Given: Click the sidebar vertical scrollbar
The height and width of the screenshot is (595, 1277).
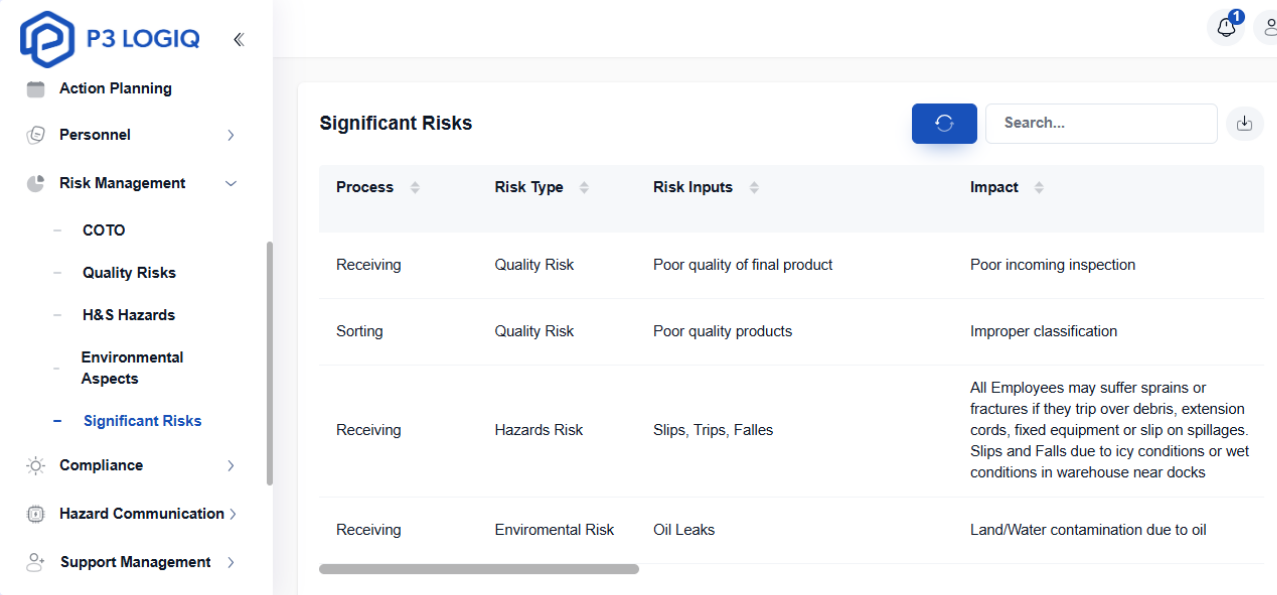Looking at the screenshot, I should pos(269,363).
